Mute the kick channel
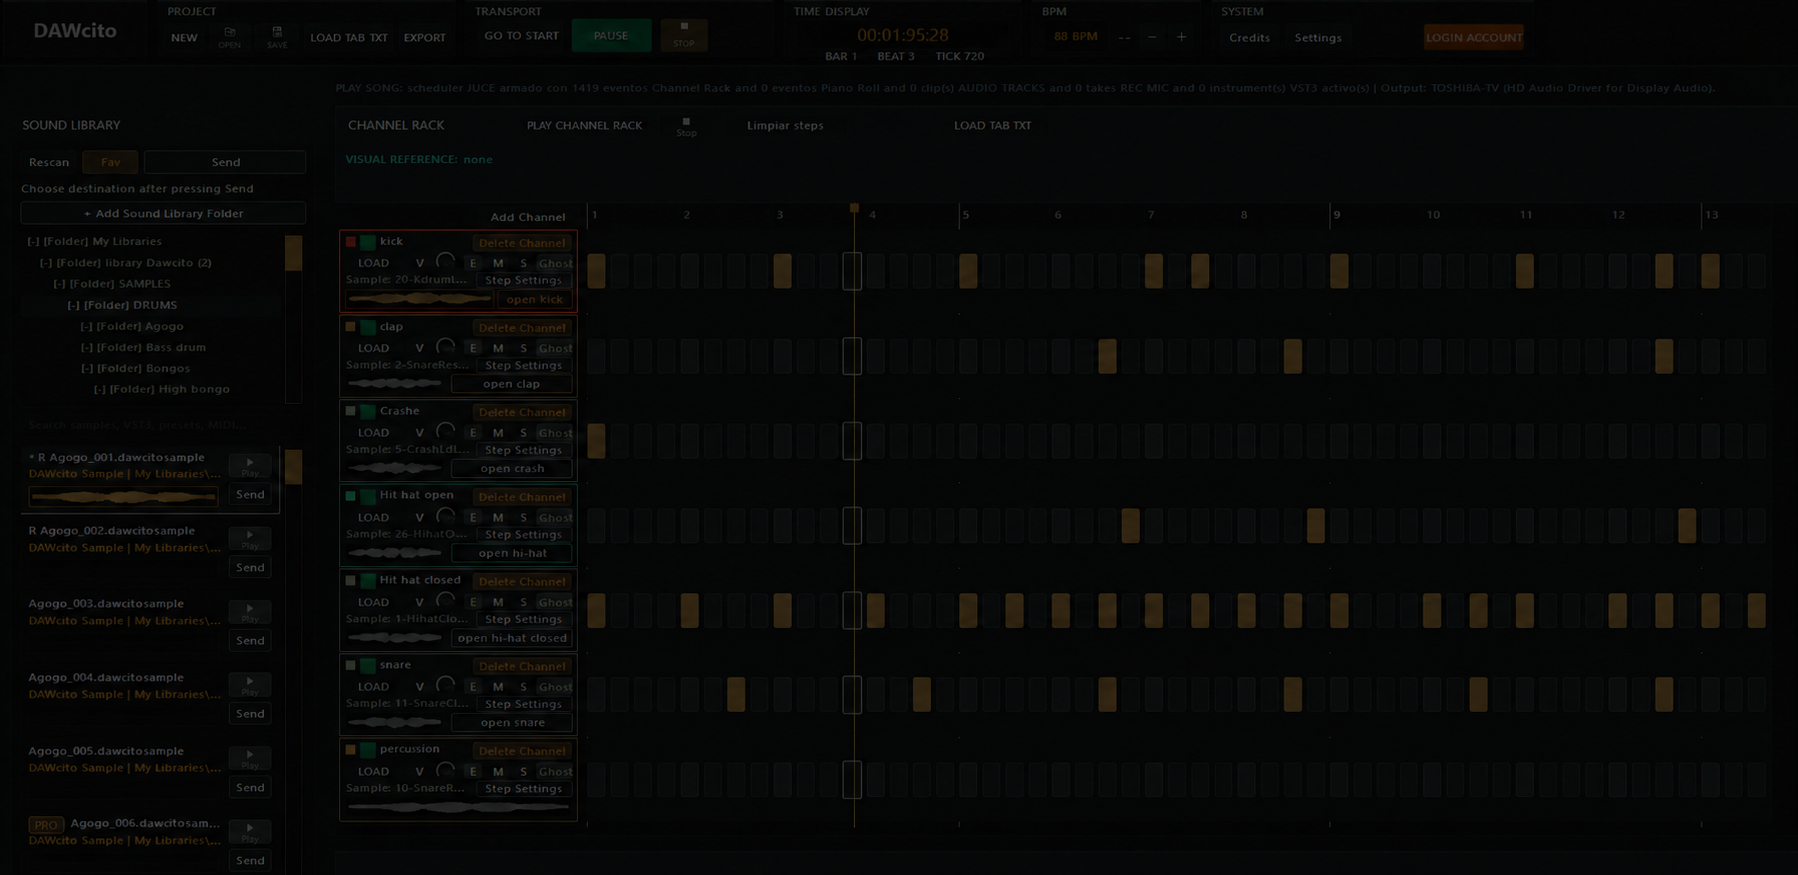1798x875 pixels. pyautogui.click(x=498, y=263)
